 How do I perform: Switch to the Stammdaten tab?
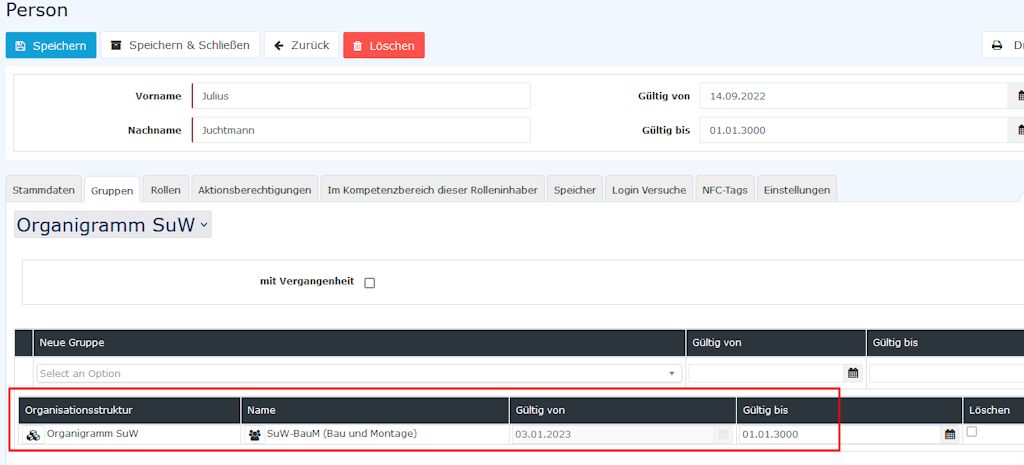[43, 190]
